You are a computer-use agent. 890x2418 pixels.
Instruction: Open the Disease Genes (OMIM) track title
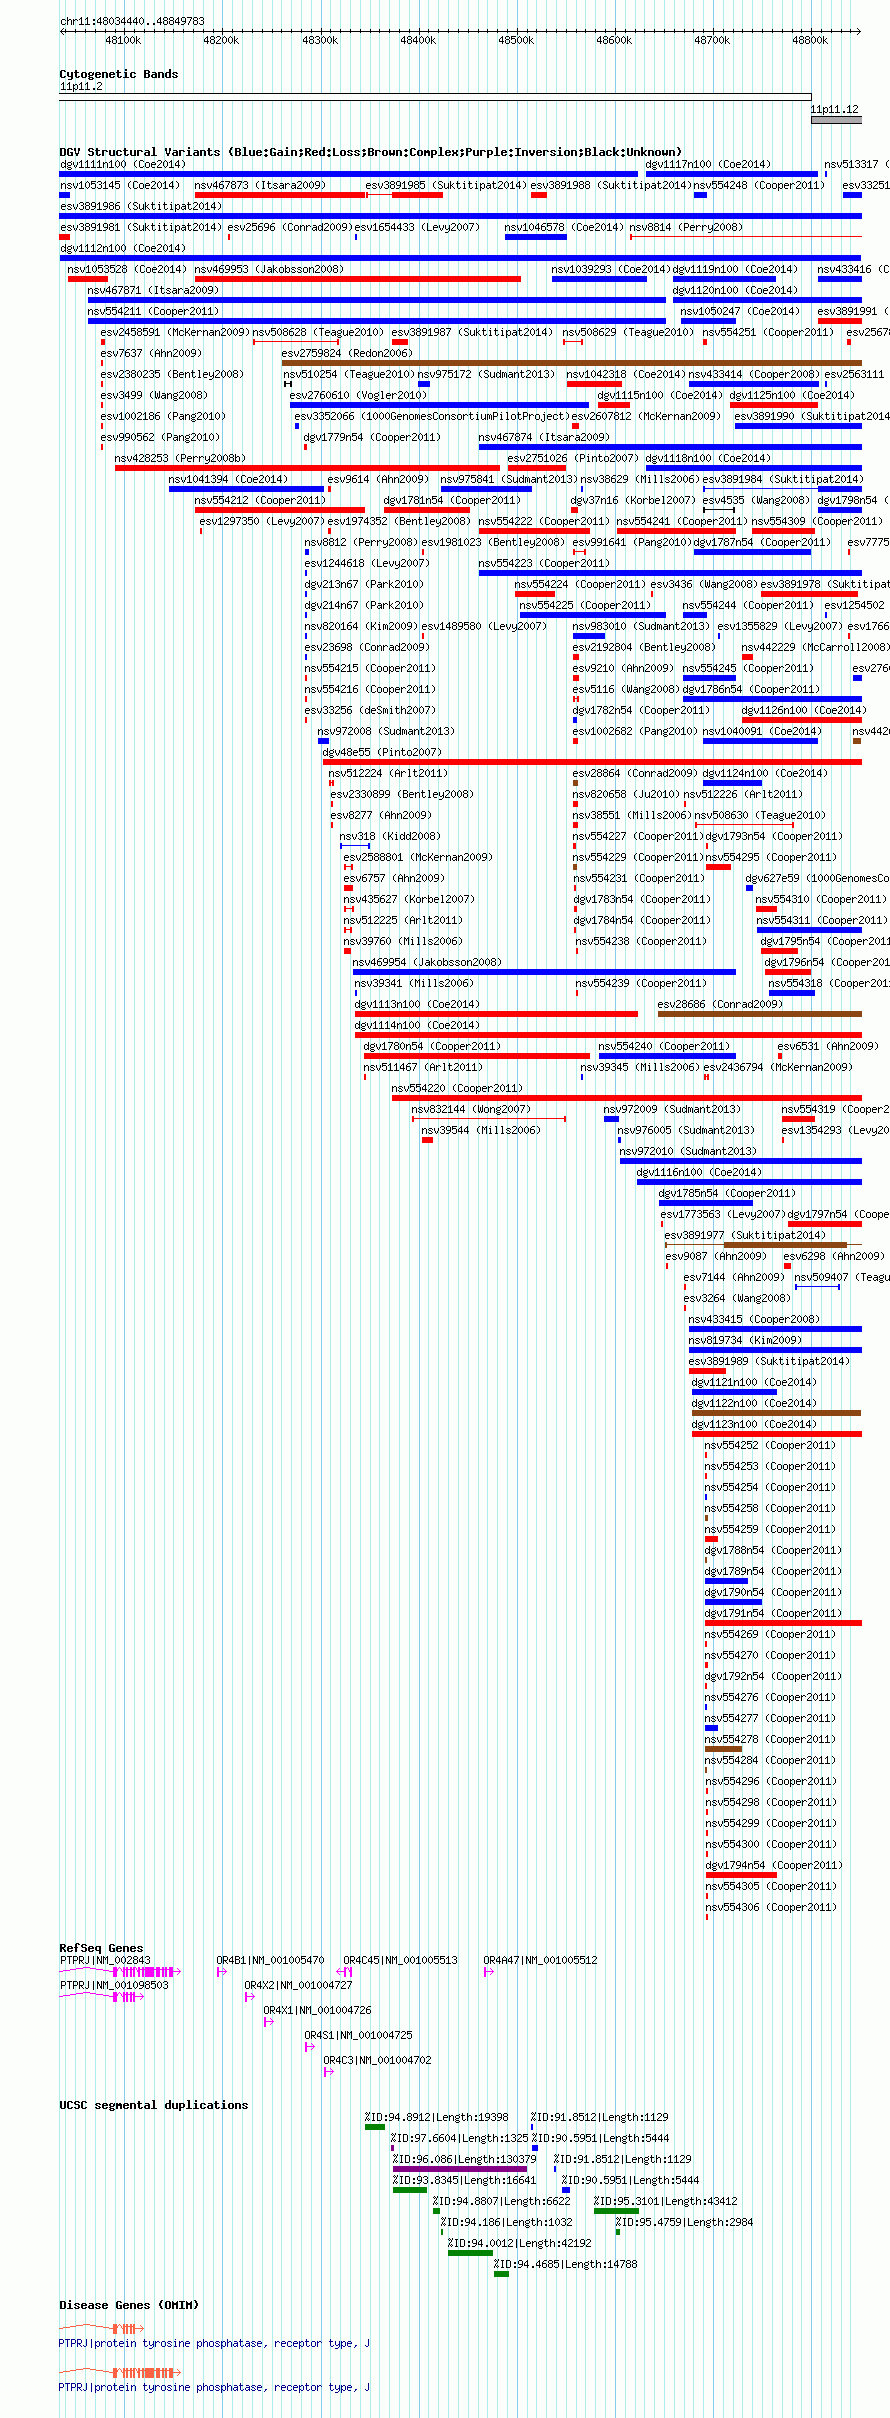click(129, 2305)
